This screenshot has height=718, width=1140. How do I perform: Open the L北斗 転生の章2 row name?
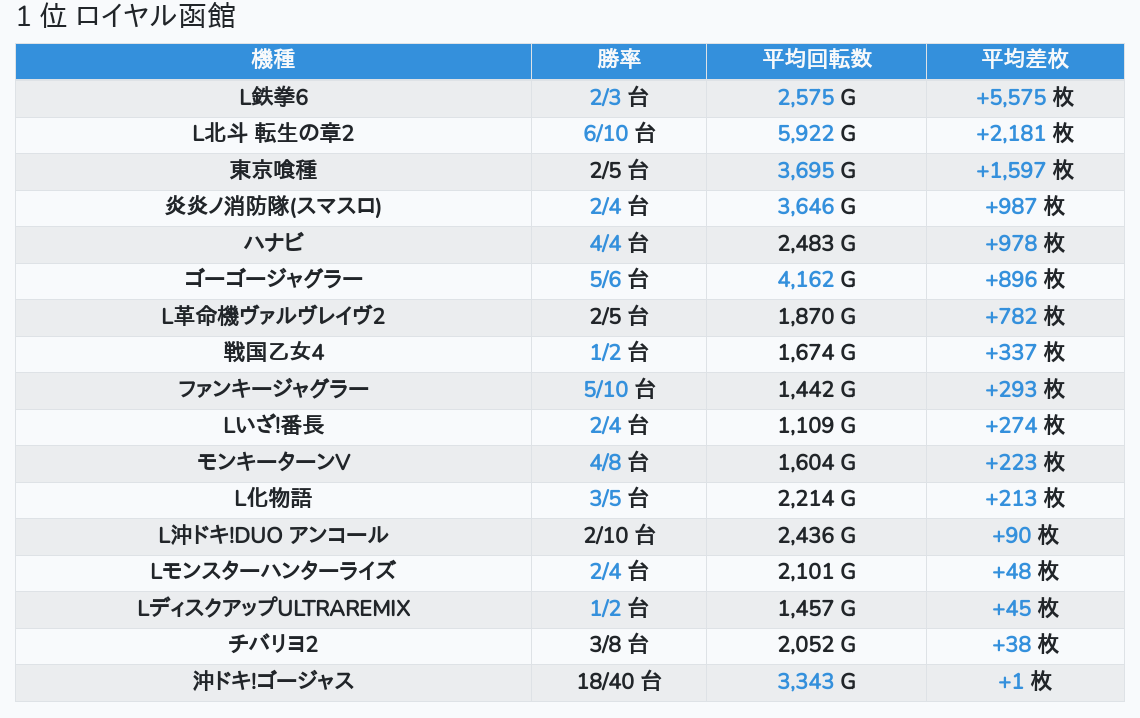coord(273,134)
